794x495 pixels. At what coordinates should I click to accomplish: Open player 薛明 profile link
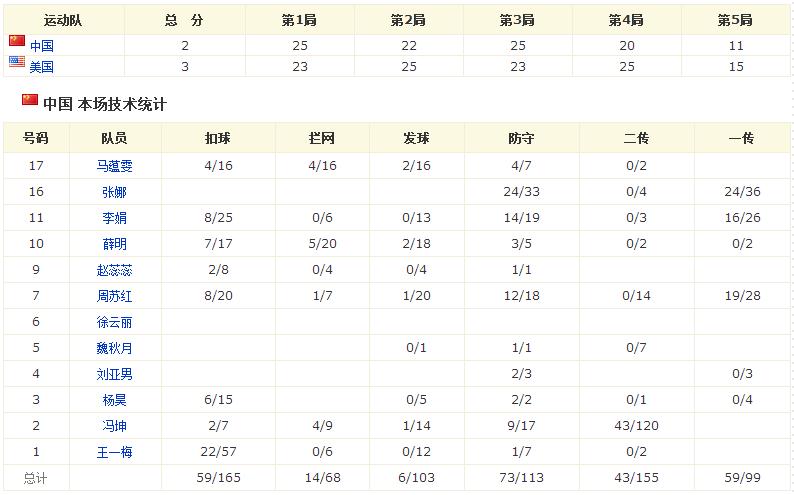pos(114,244)
